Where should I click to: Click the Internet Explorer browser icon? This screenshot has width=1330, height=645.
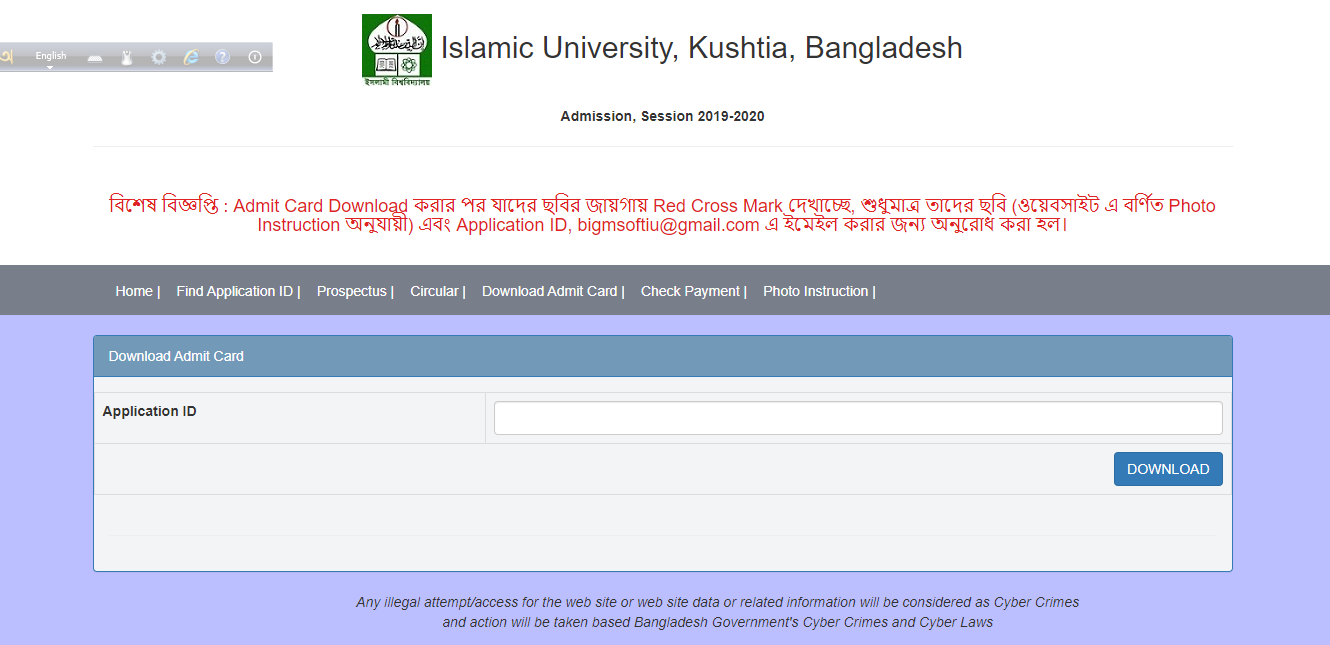[190, 57]
